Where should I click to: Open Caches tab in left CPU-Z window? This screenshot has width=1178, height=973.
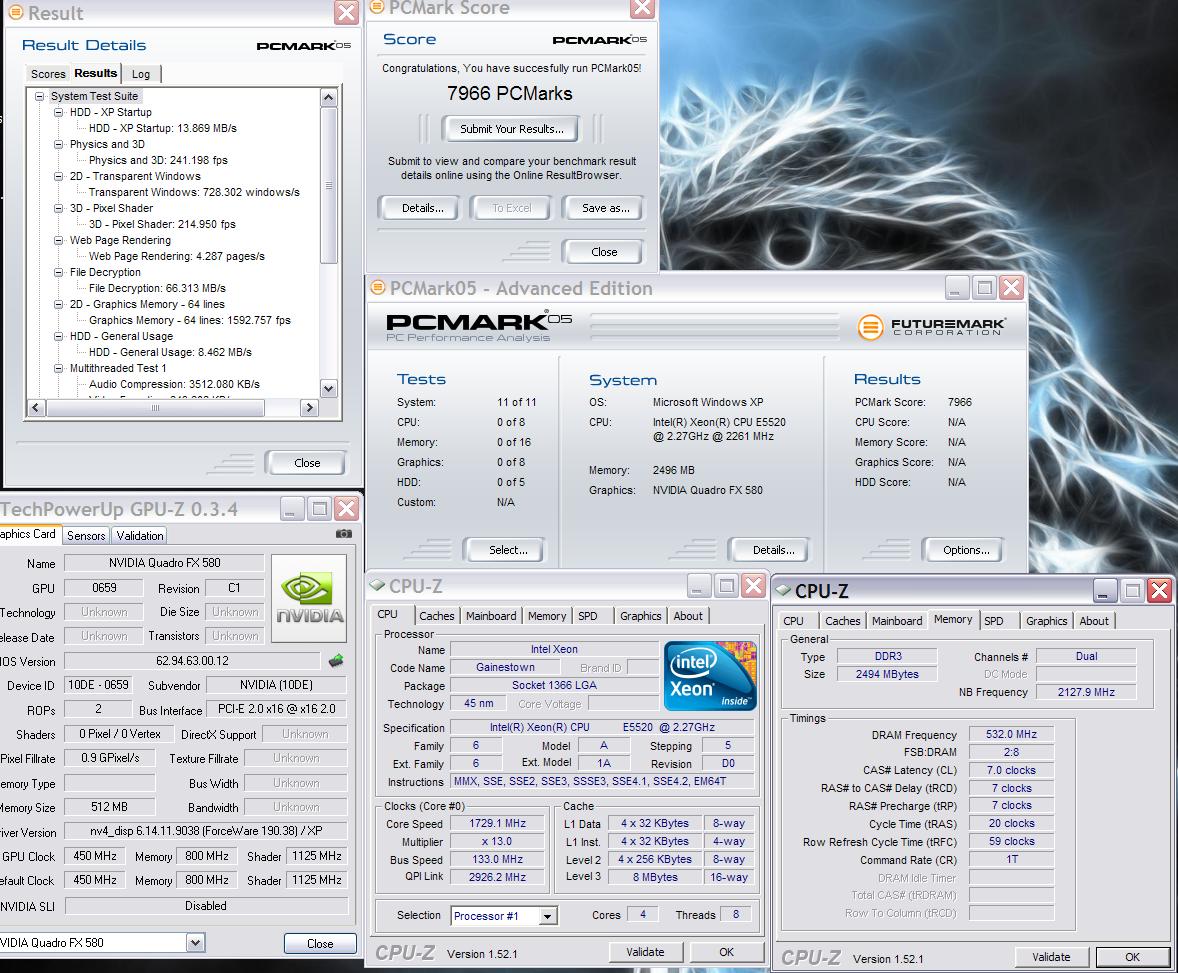[x=436, y=616]
